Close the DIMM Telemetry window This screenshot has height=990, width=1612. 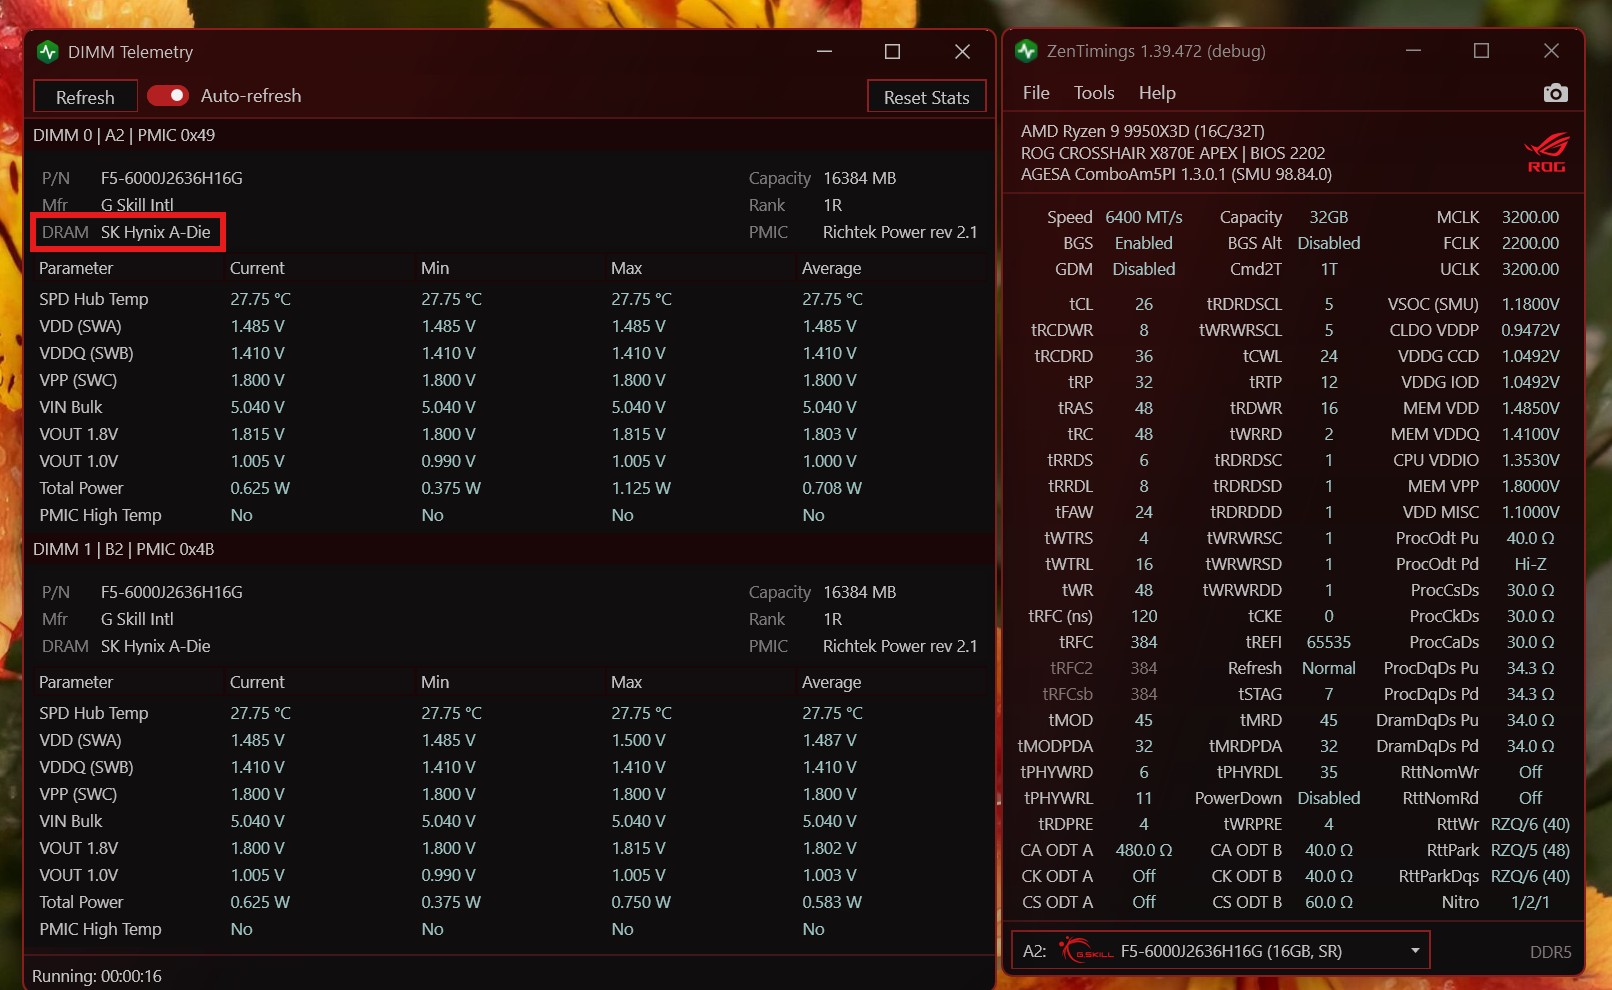962,52
